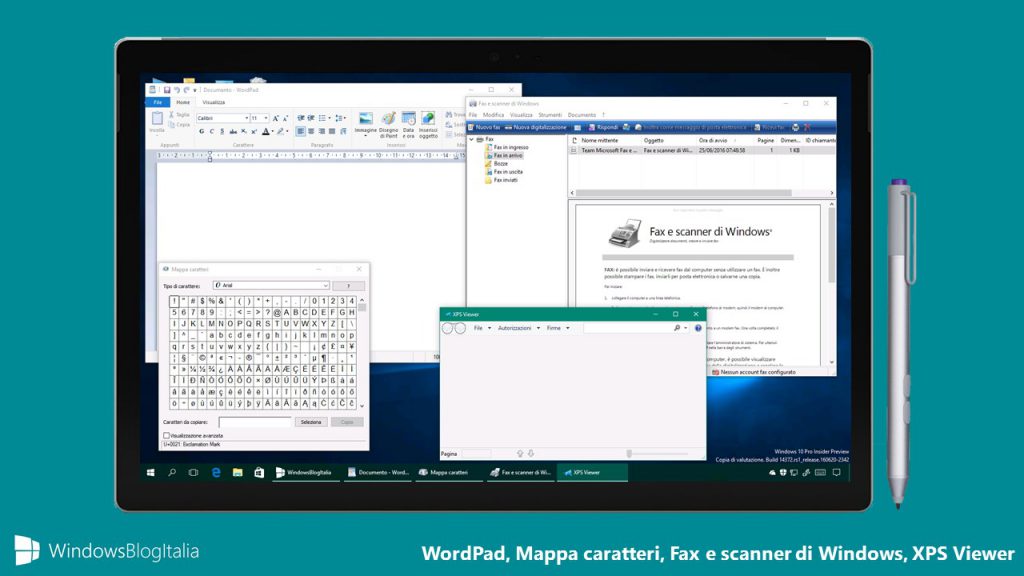This screenshot has width=1024, height=576.
Task: Undo last action in WordPad title bar
Action: coord(176,90)
